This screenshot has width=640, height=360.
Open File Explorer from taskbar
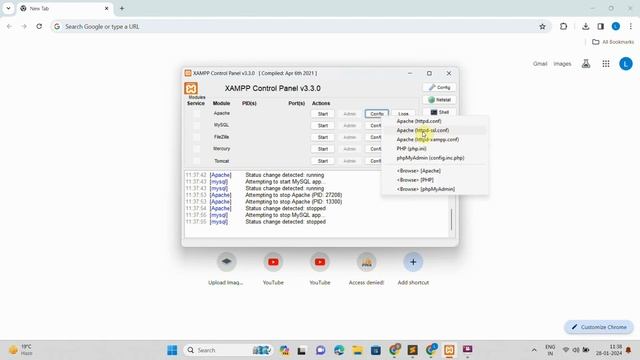coord(358,350)
